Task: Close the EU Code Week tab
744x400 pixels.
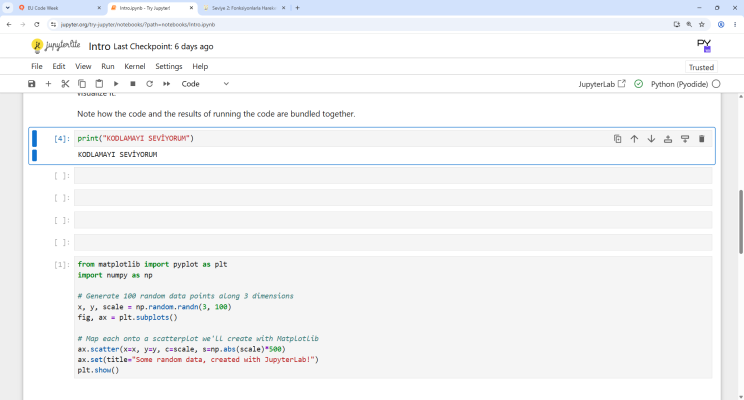Action: (x=99, y=8)
